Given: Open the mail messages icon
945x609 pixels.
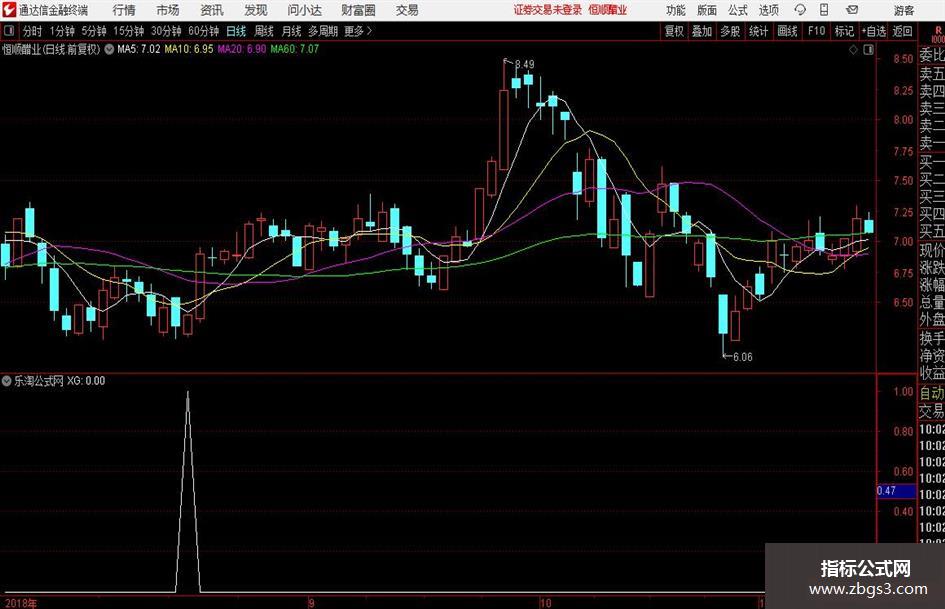Looking at the screenshot, I should 852,10.
